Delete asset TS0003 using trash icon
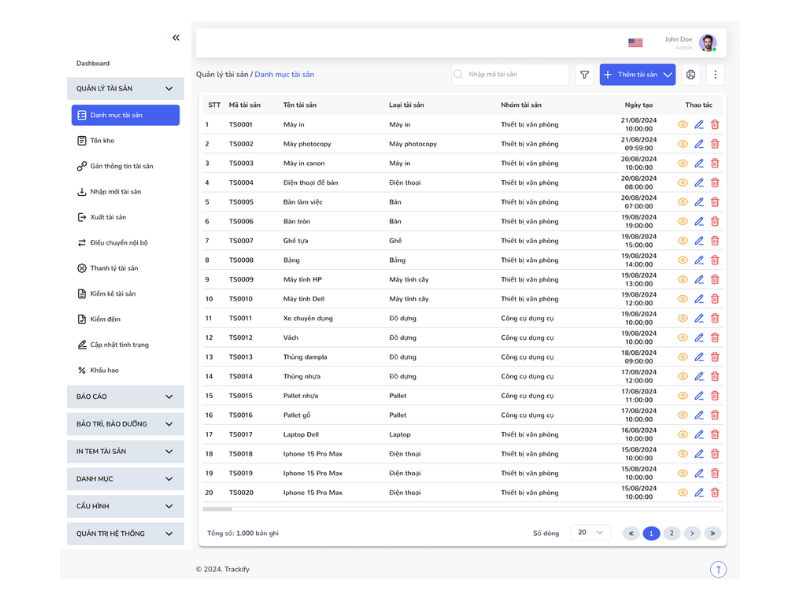 click(715, 164)
